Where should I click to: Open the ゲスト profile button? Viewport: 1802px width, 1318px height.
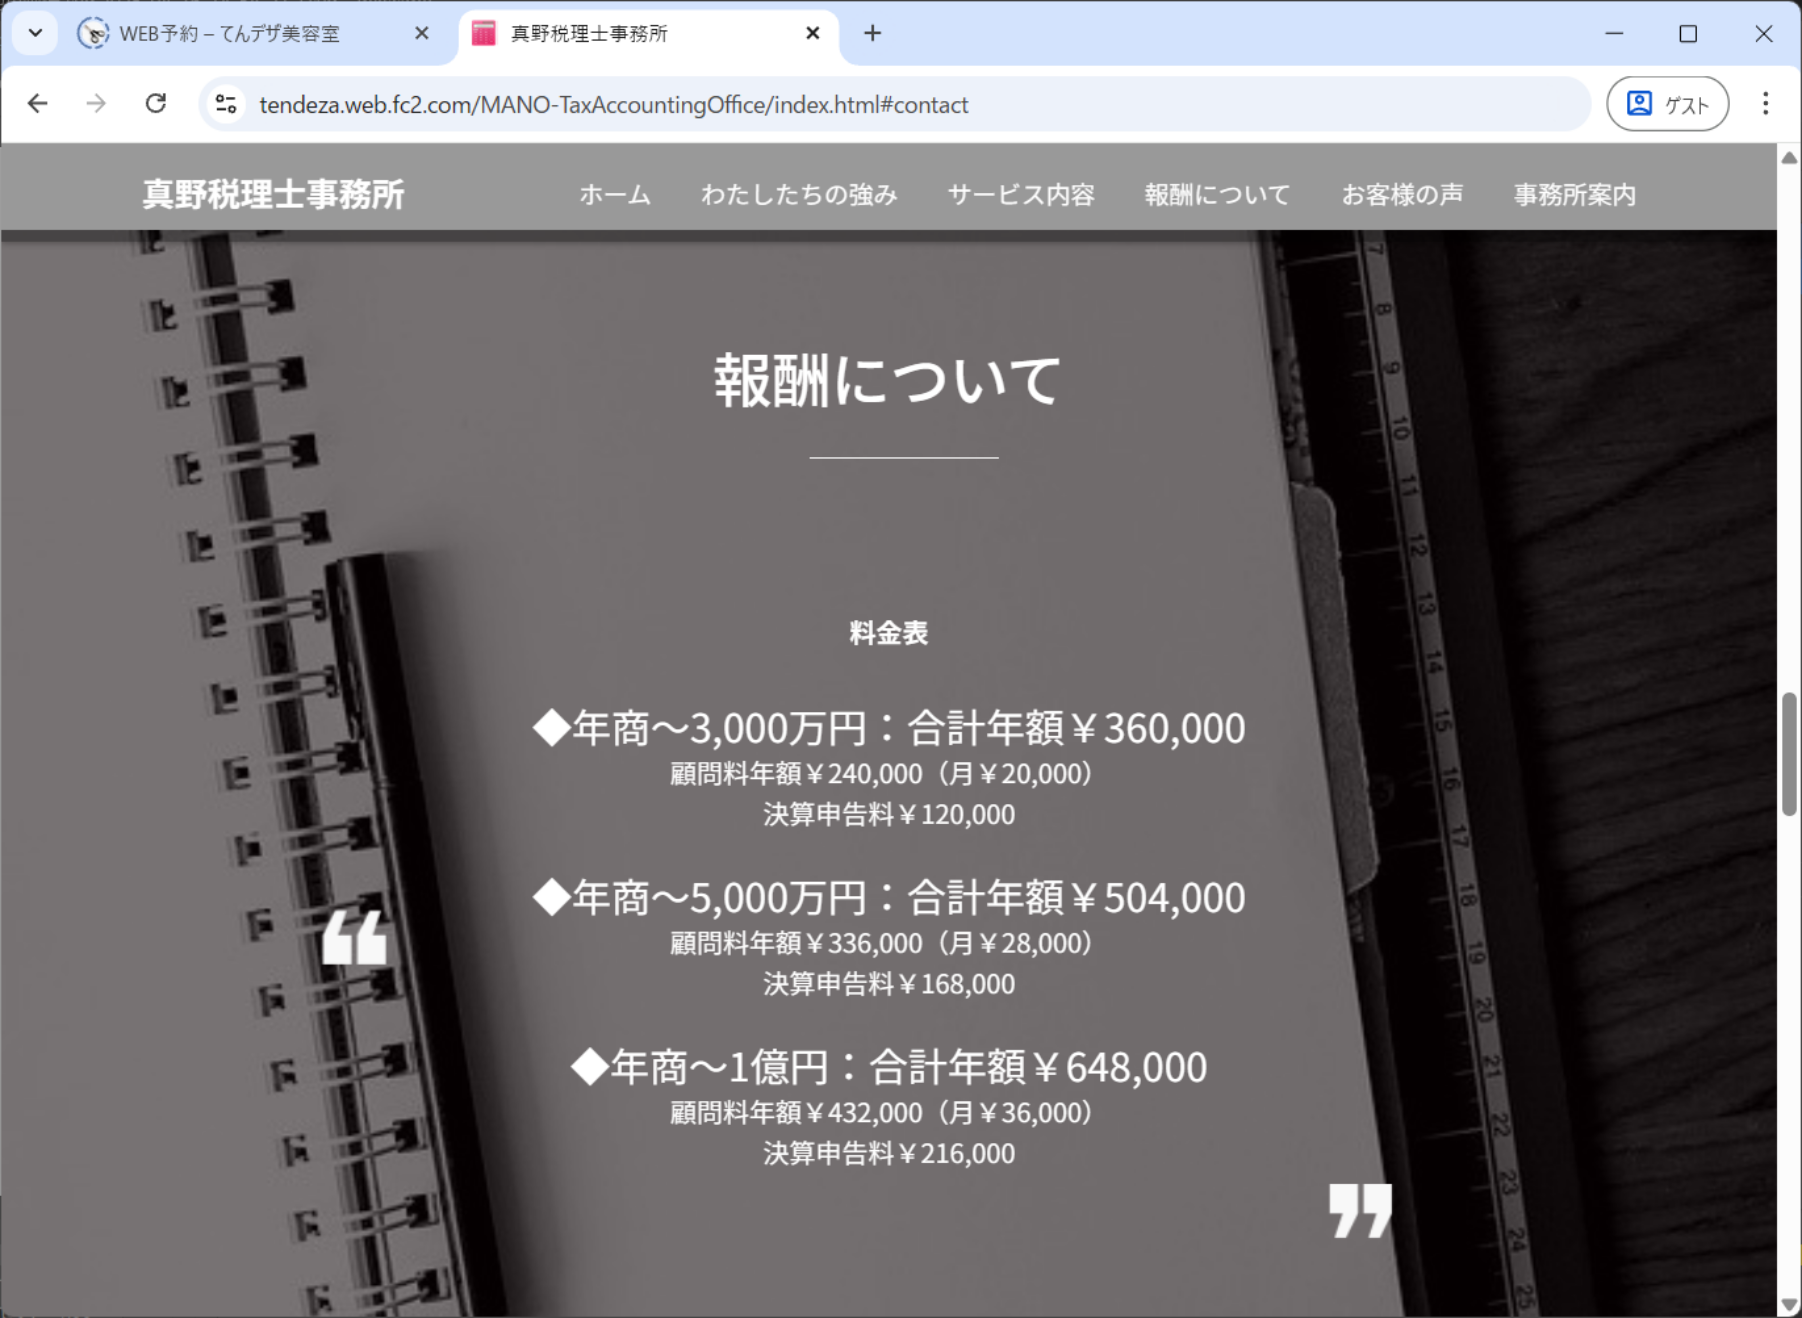[1667, 104]
